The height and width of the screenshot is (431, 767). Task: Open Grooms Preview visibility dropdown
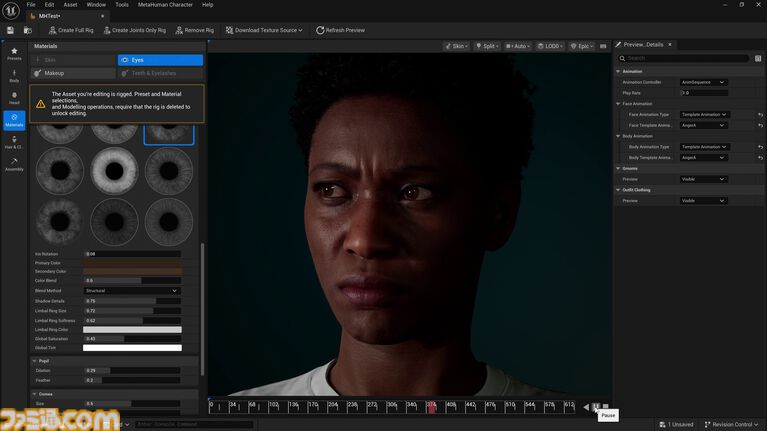[703, 179]
